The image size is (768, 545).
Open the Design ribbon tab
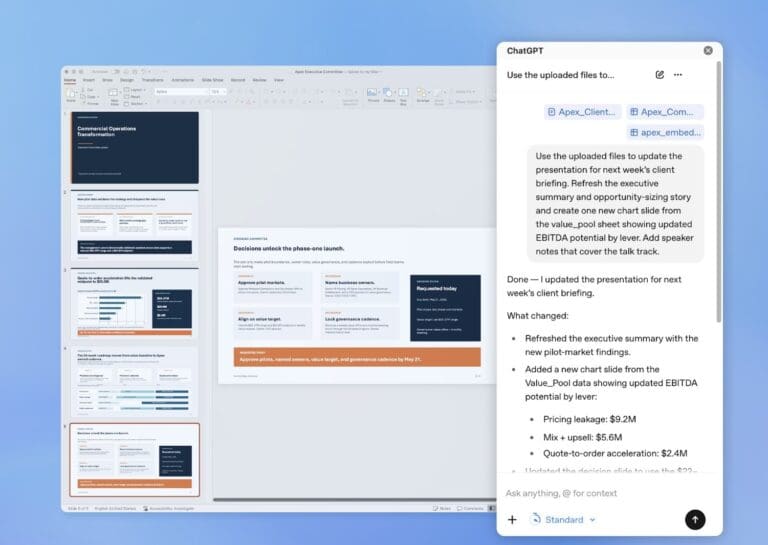127,80
